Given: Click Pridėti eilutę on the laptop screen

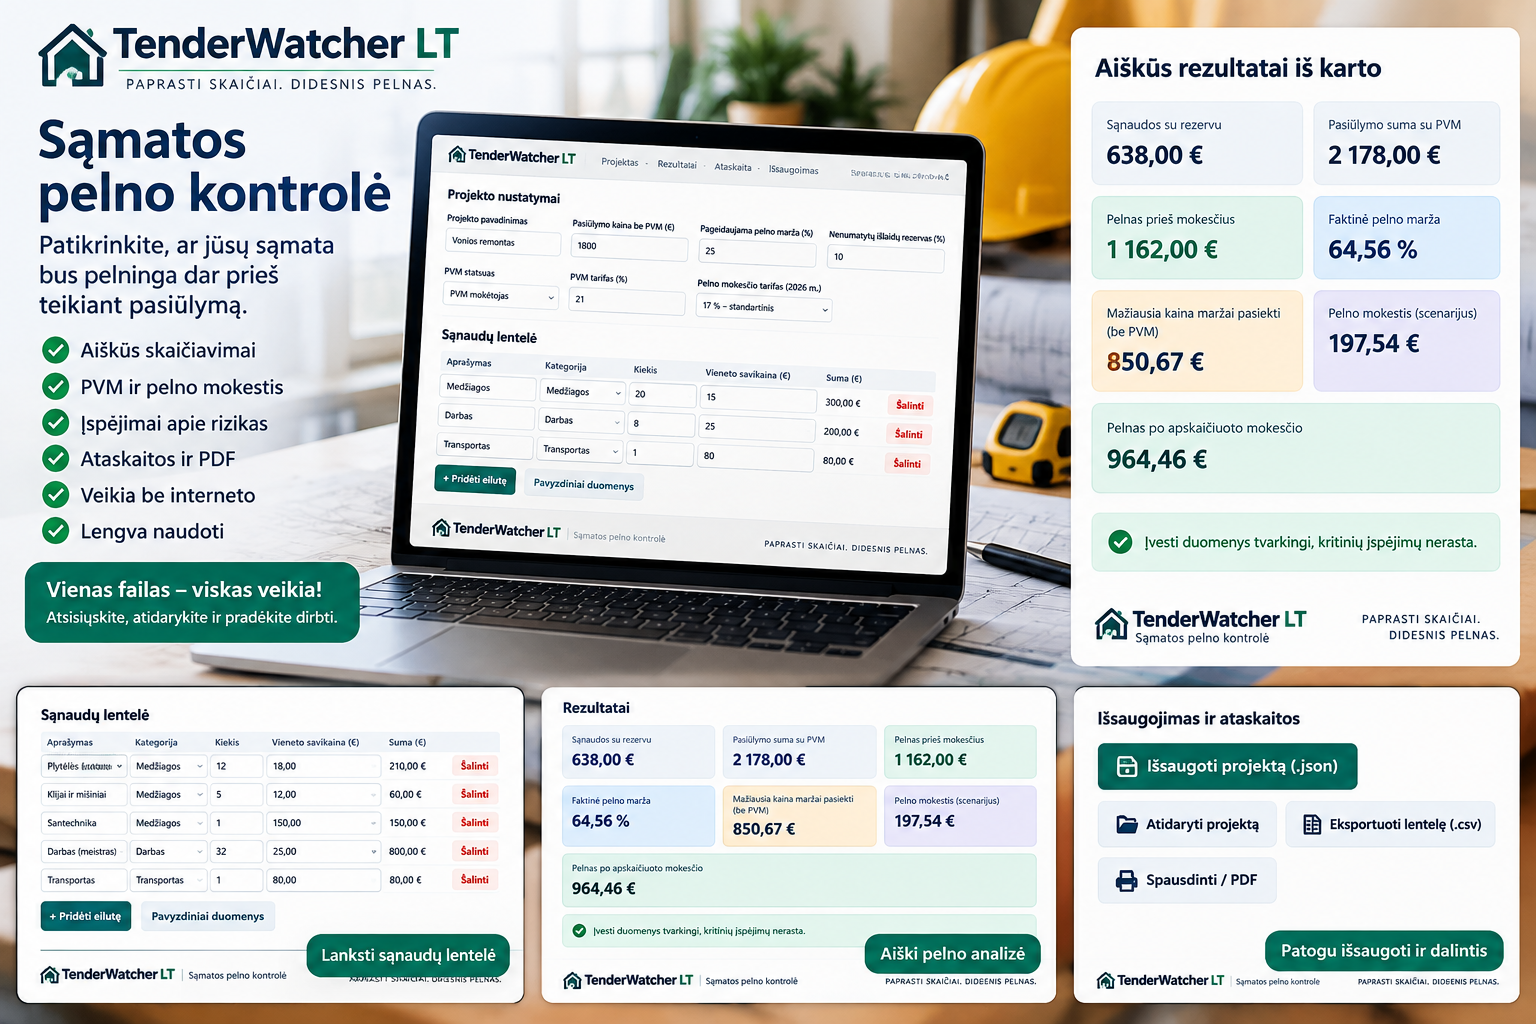Looking at the screenshot, I should (x=475, y=479).
